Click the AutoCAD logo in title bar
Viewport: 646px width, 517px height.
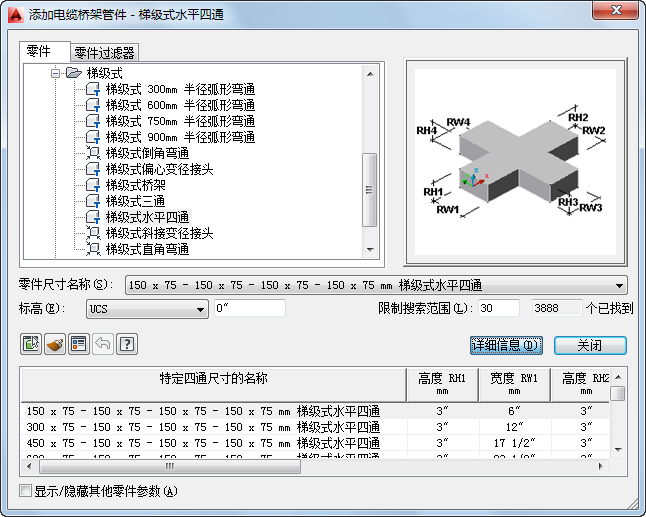pos(16,15)
